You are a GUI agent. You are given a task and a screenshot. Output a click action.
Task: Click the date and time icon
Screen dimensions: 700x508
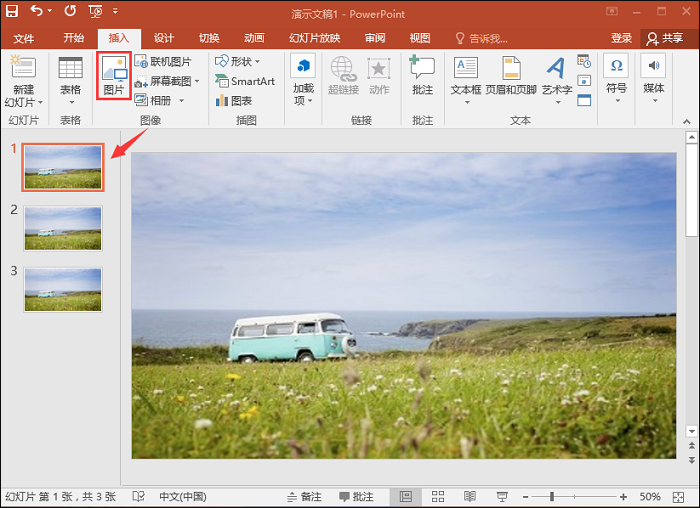pyautogui.click(x=584, y=61)
